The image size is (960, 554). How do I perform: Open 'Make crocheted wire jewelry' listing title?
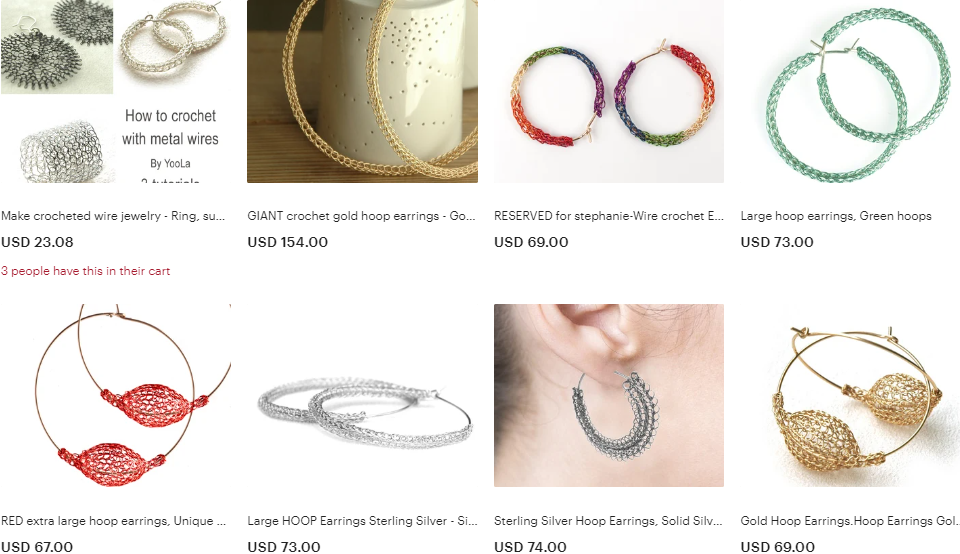[x=113, y=216]
